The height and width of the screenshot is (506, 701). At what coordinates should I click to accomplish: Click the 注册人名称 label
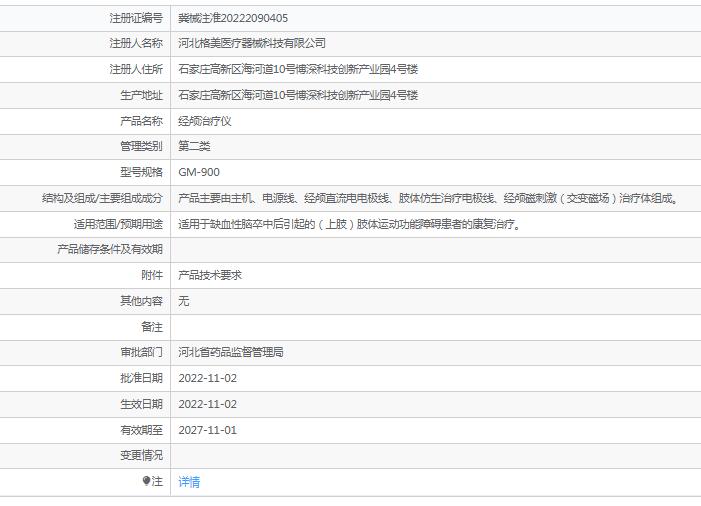136,43
